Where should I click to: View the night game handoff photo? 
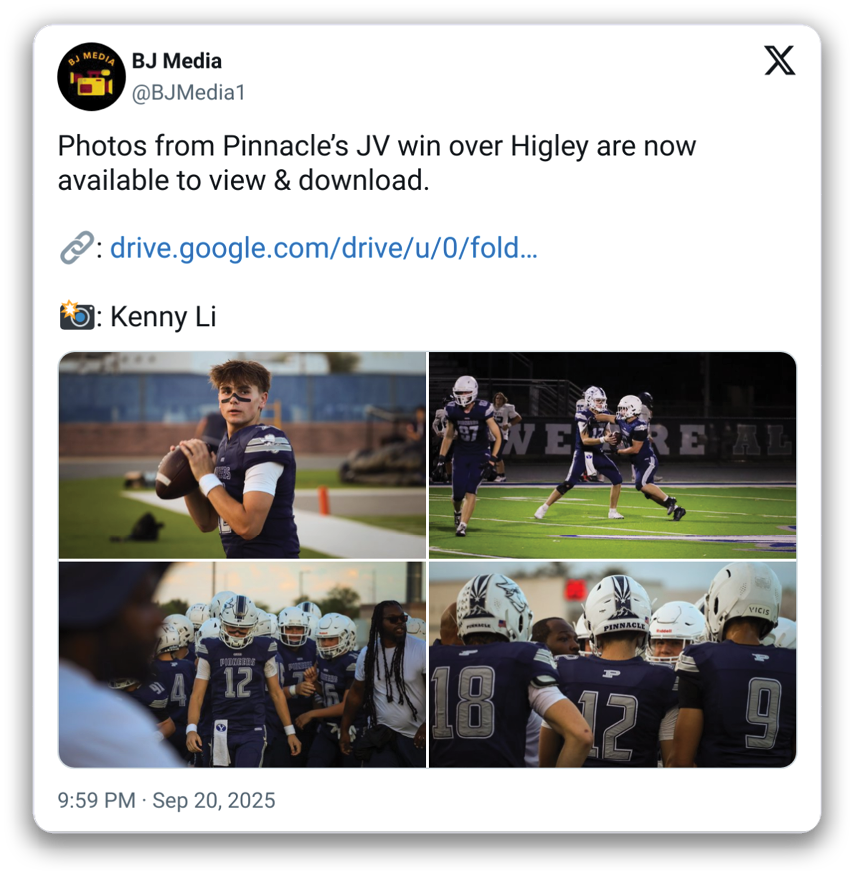pyautogui.click(x=612, y=455)
